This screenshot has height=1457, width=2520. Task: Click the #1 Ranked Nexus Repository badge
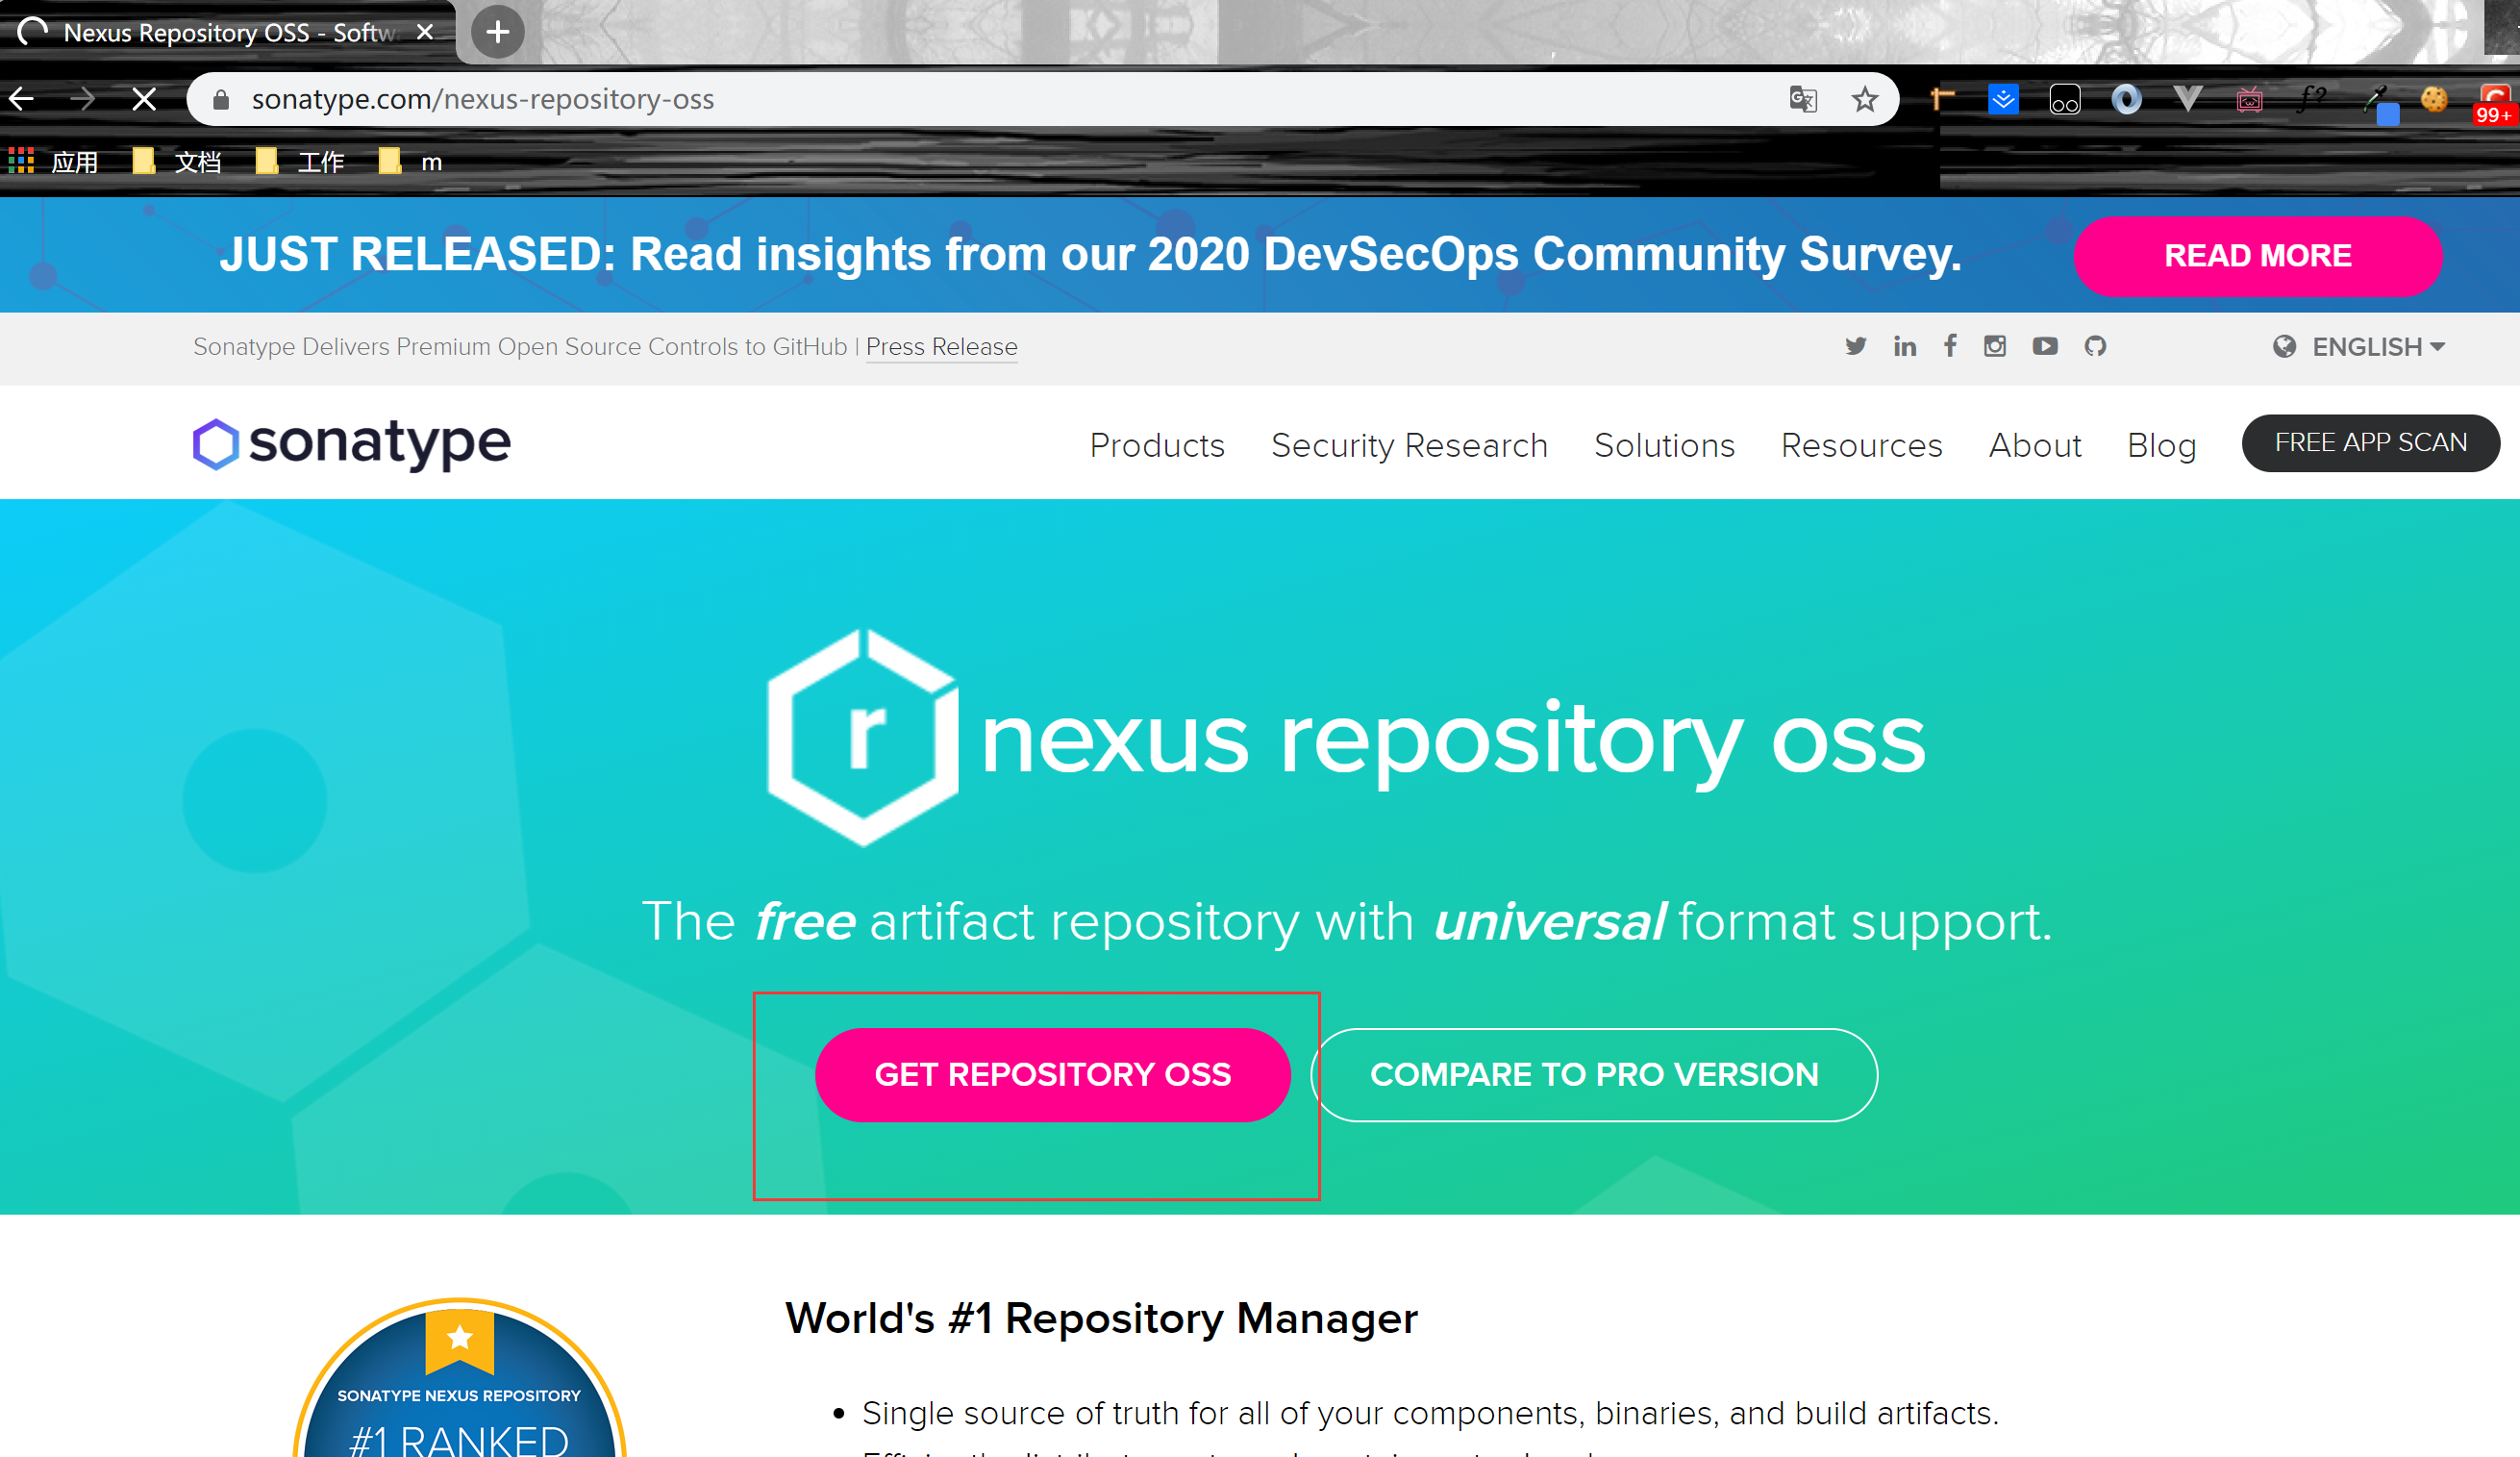coord(459,1378)
